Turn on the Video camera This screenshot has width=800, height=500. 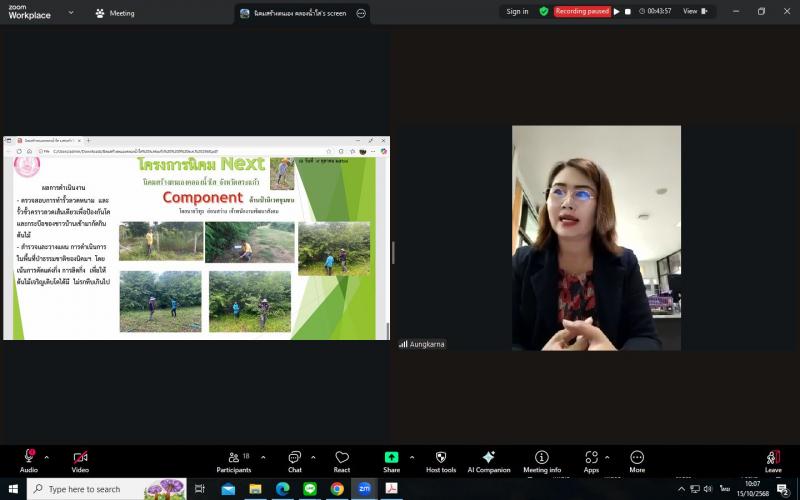(80, 461)
